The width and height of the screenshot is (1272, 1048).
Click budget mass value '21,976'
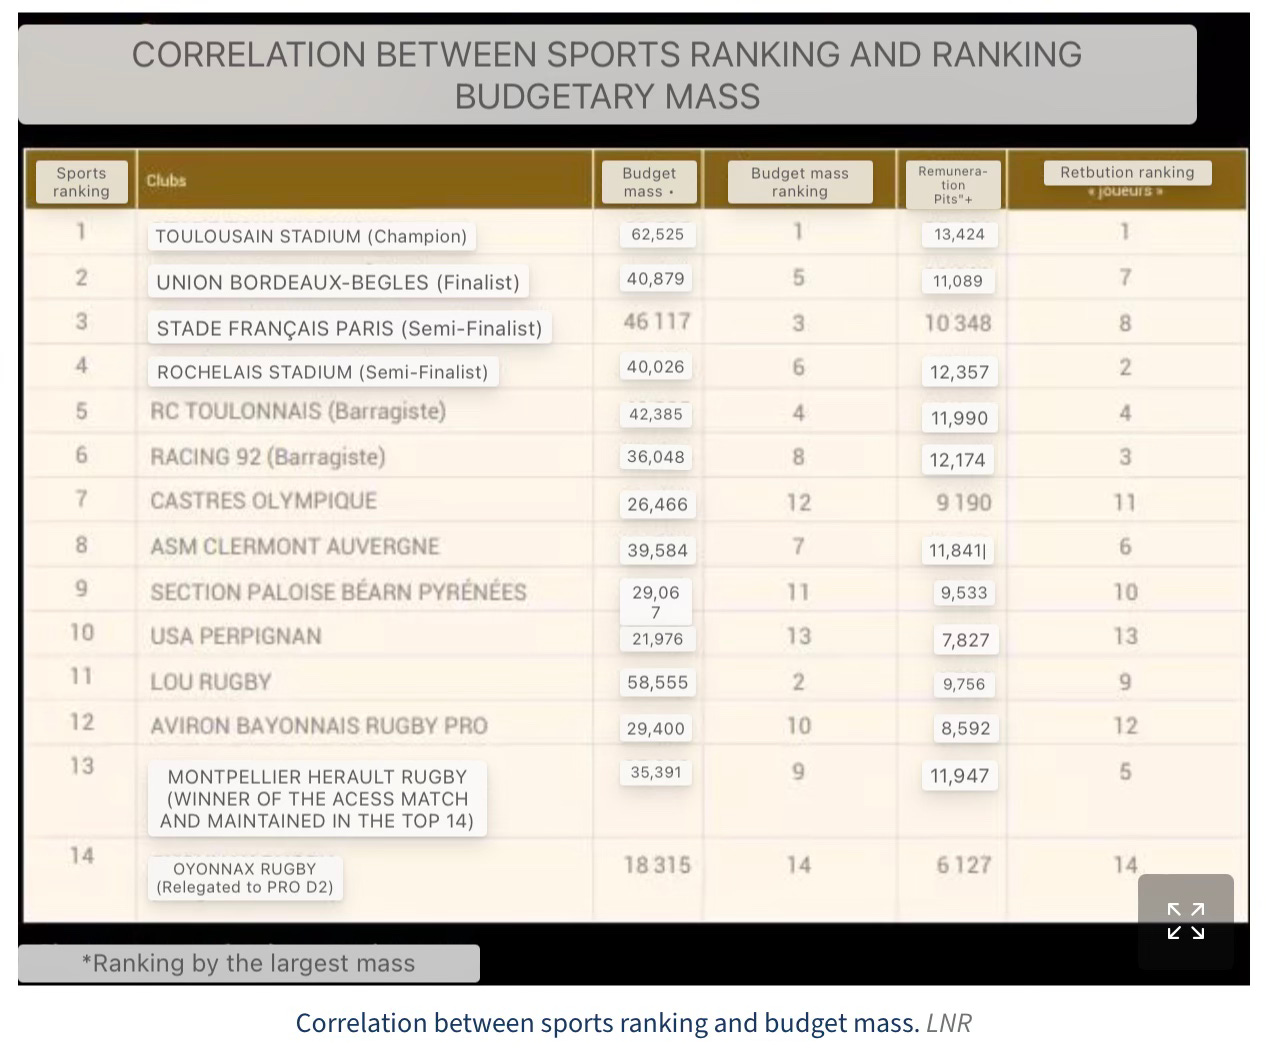pos(657,639)
